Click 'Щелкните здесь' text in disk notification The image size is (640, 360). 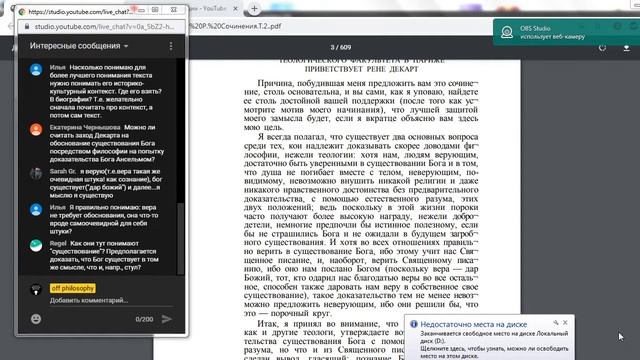pos(440,349)
